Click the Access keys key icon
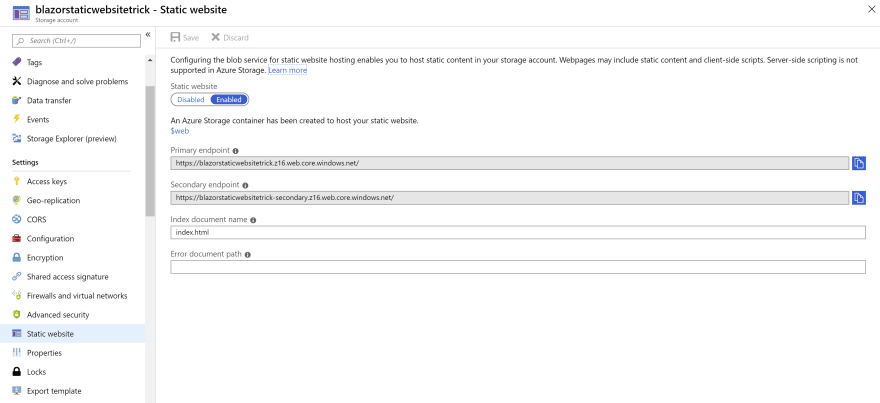The height and width of the screenshot is (403, 880). pos(17,181)
